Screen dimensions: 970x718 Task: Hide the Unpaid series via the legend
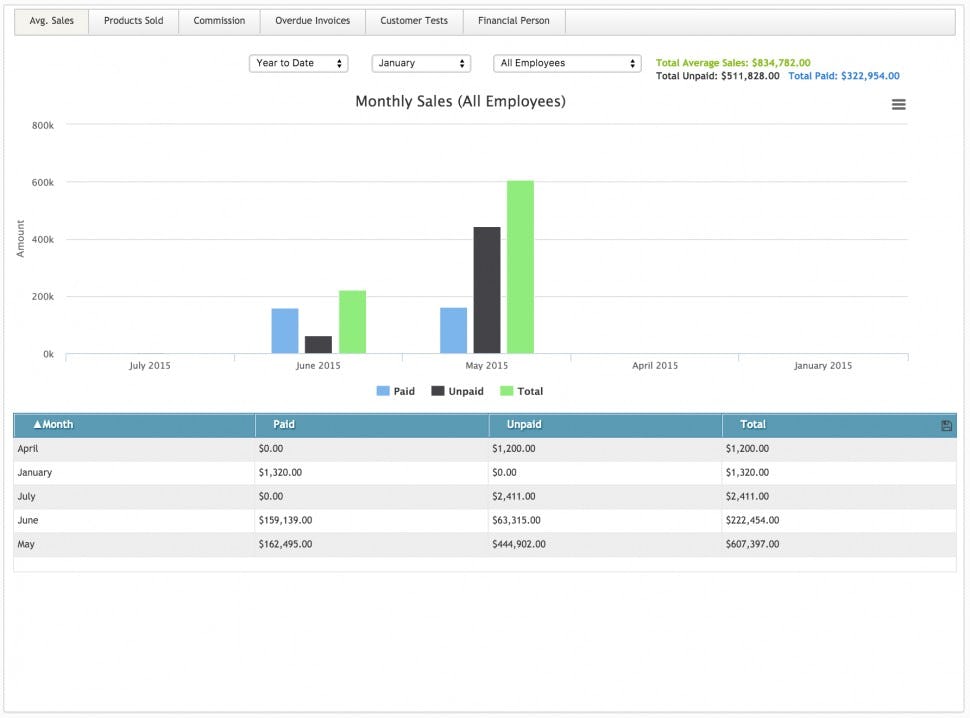coord(456,391)
